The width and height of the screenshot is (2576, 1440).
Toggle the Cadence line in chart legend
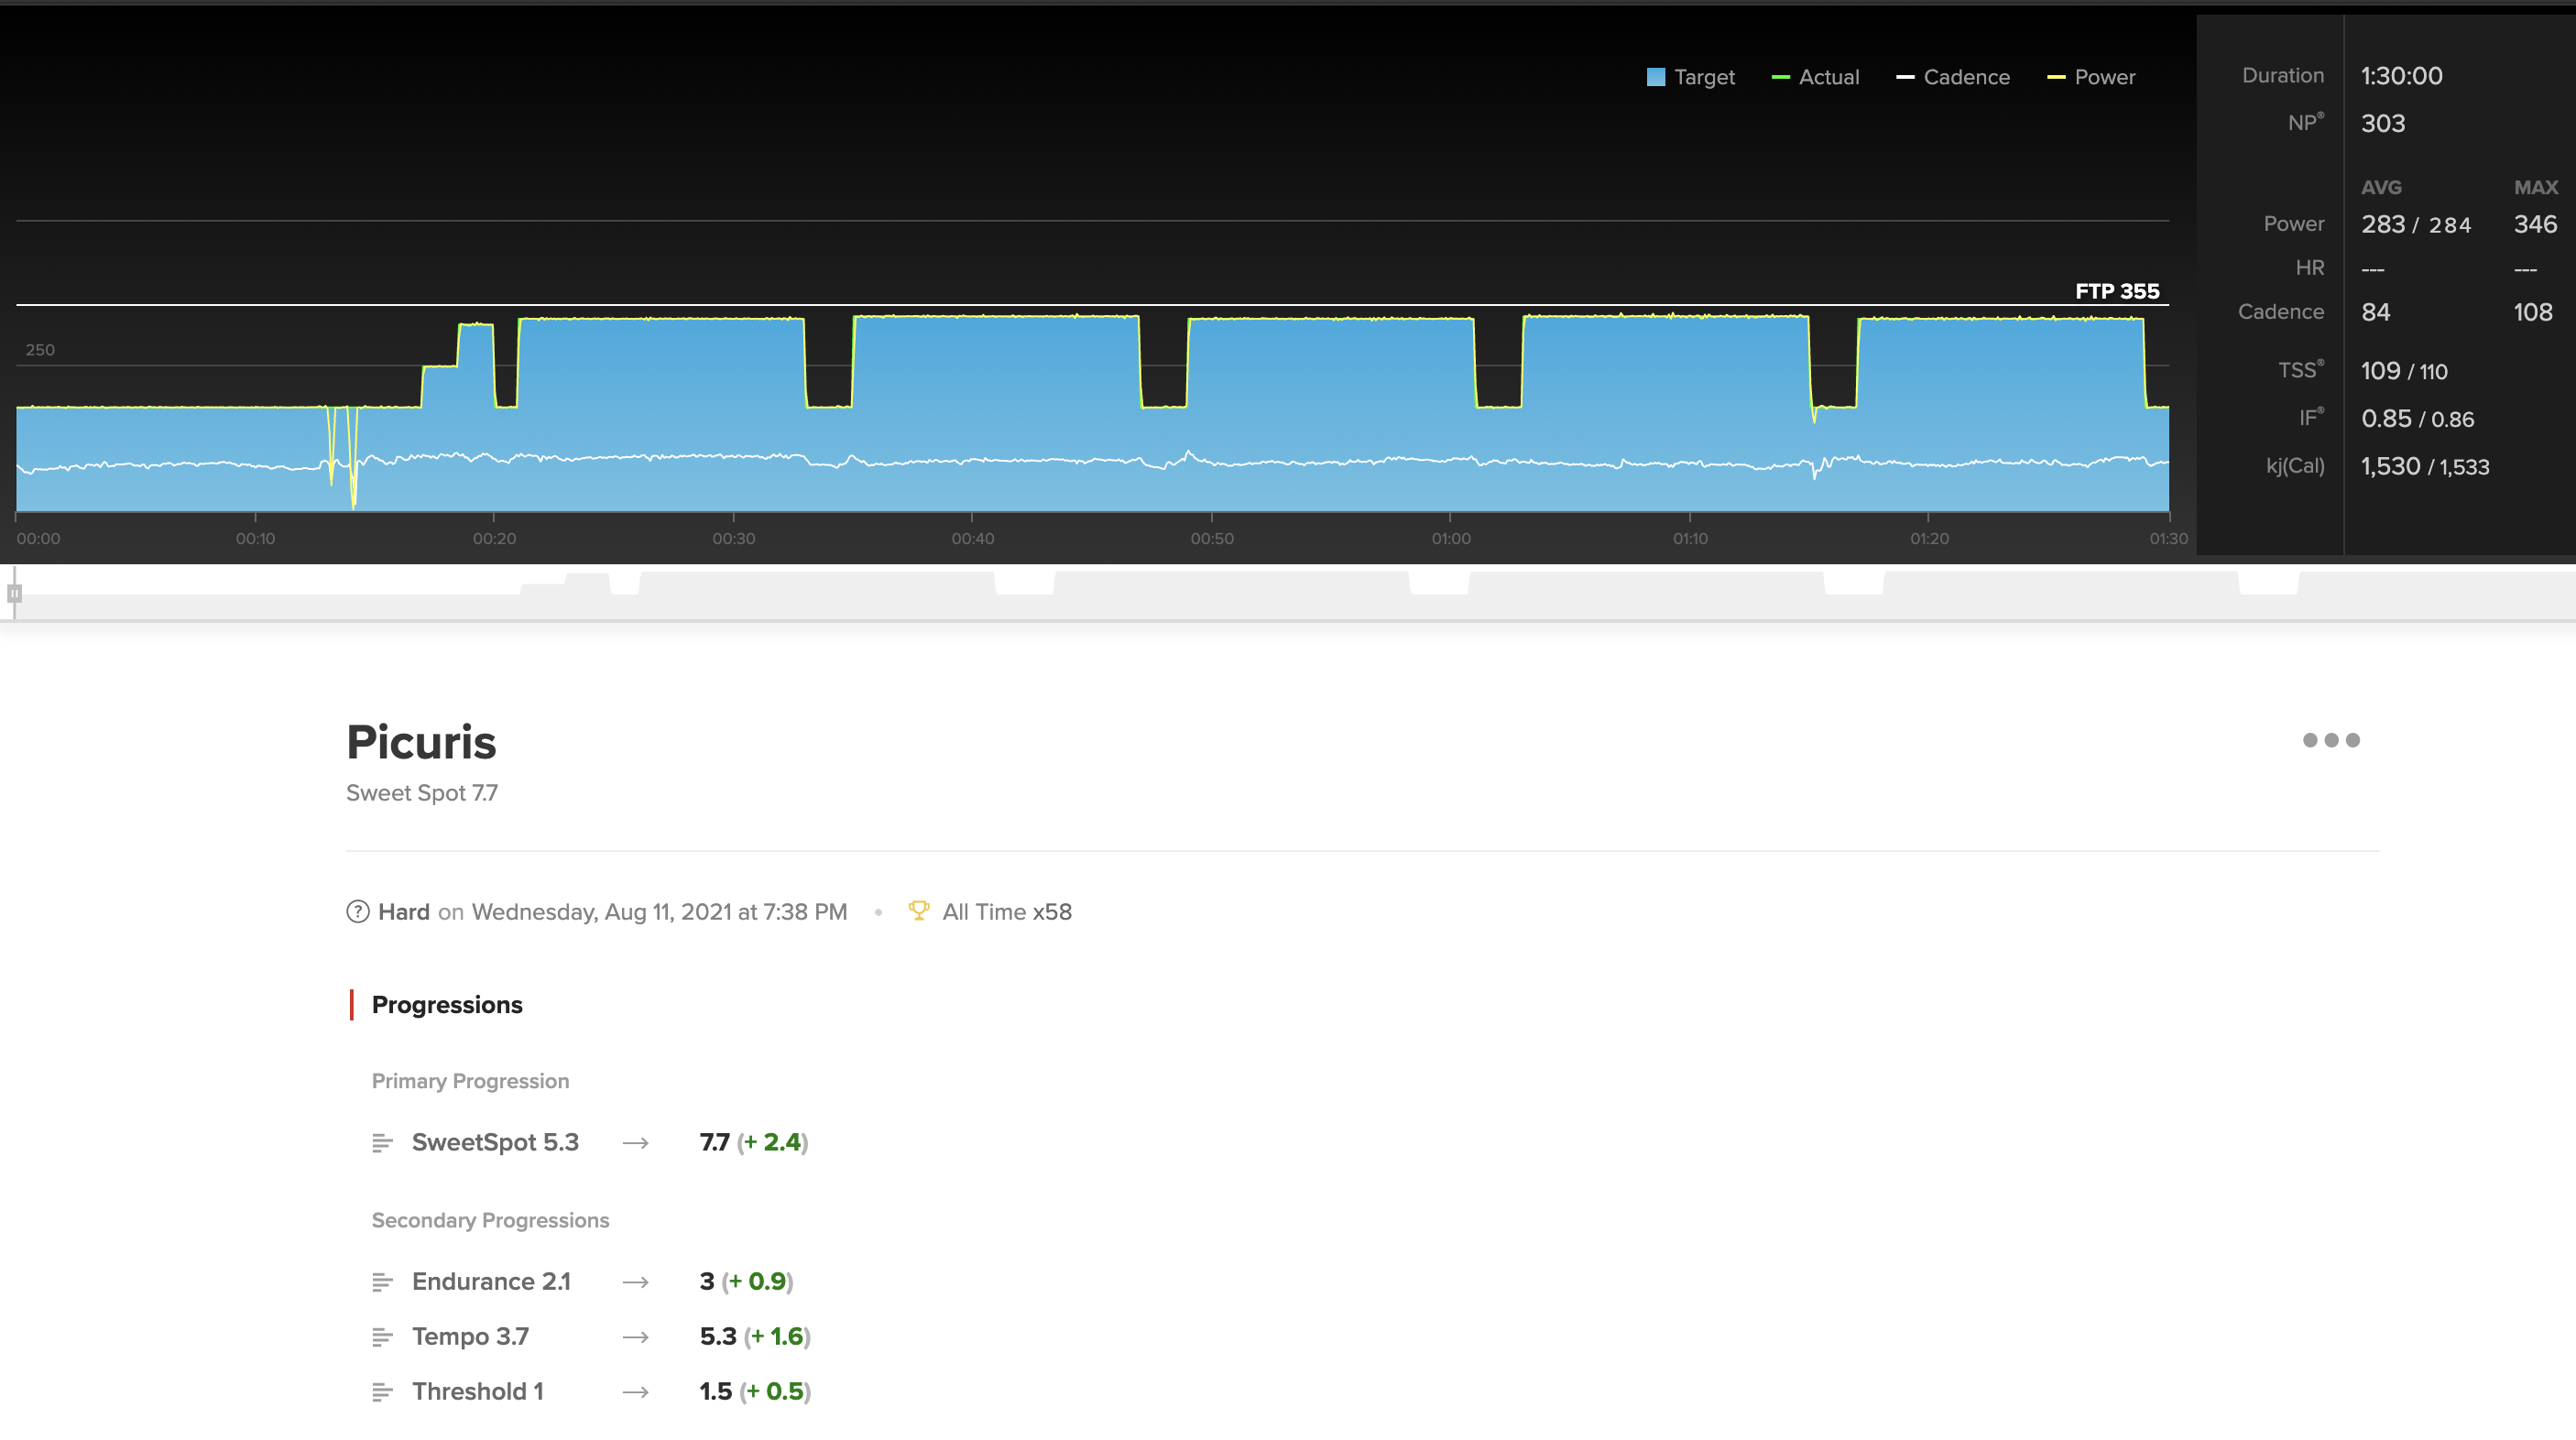click(x=1953, y=77)
